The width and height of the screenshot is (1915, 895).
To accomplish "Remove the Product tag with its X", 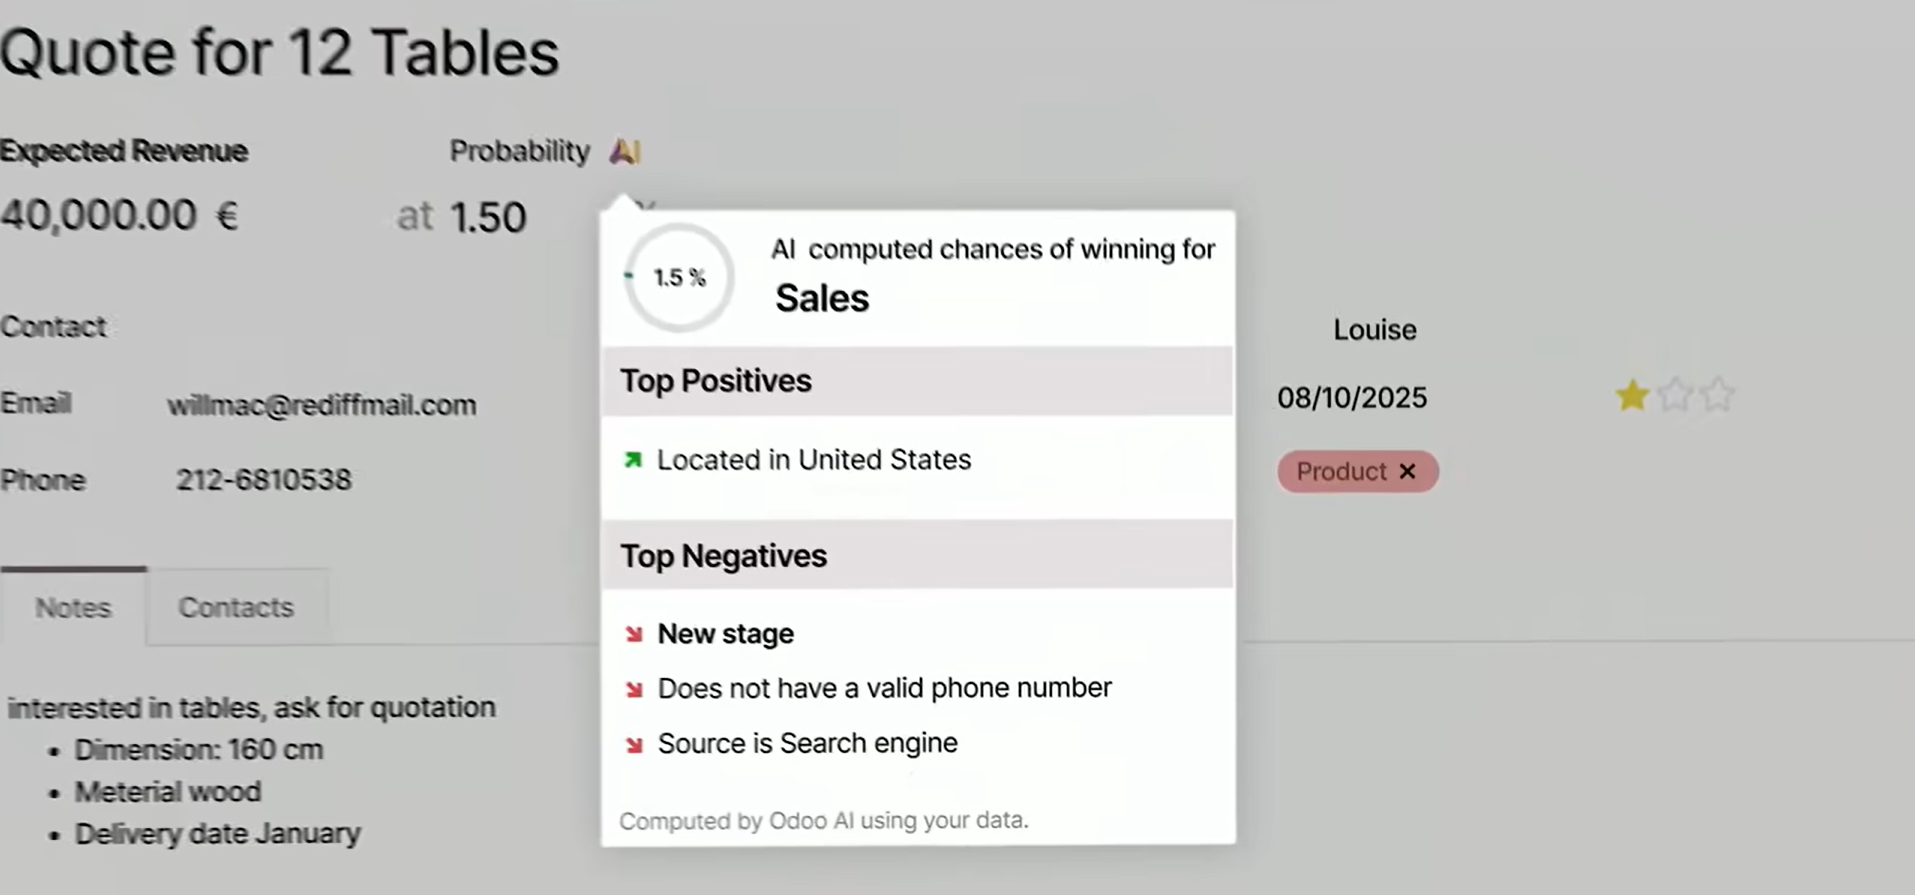I will click(x=1407, y=471).
